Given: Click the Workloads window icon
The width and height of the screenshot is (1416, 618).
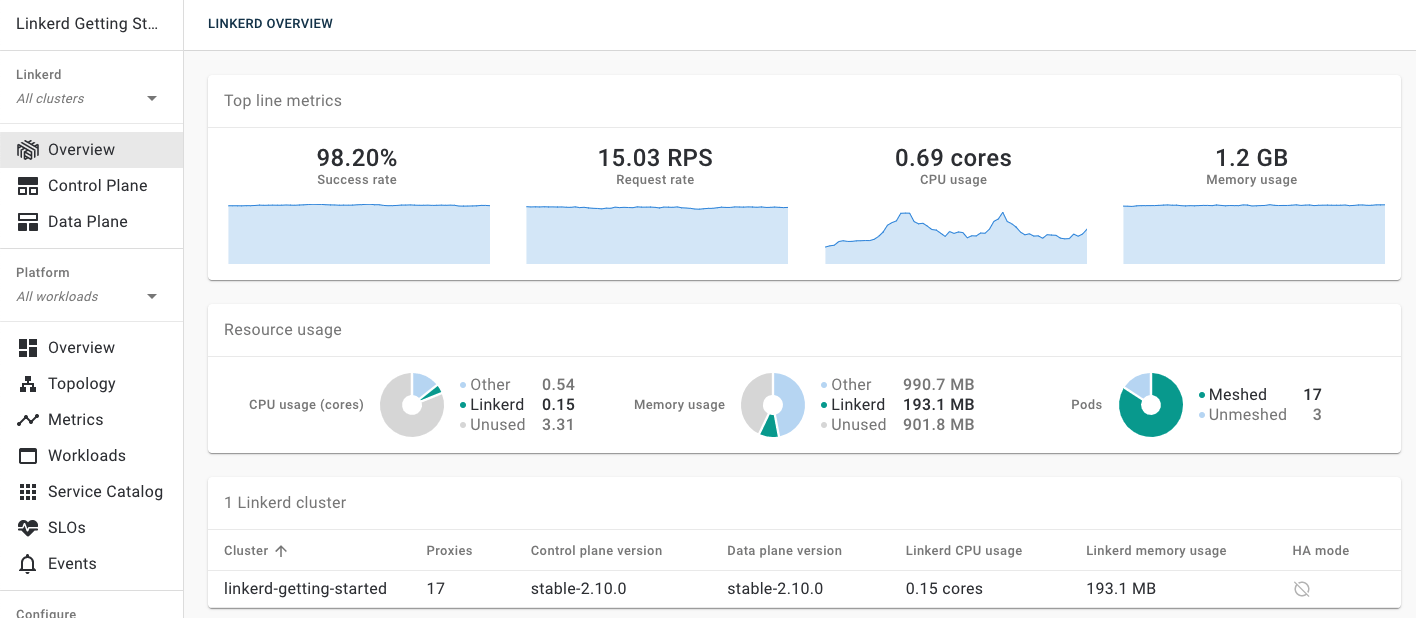Looking at the screenshot, I should pyautogui.click(x=28, y=456).
